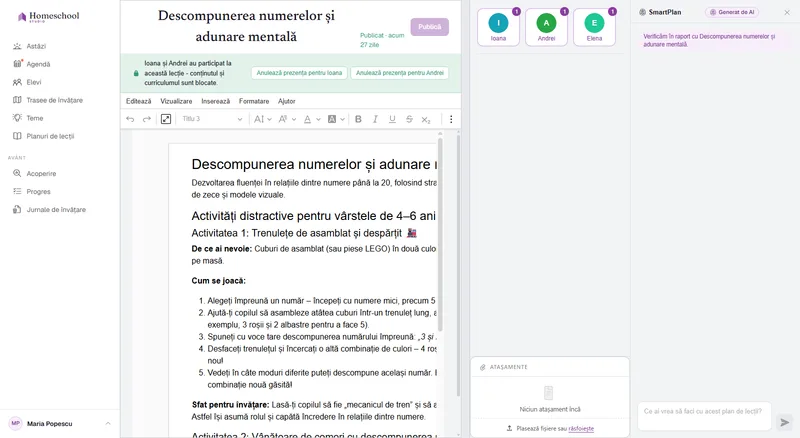Apply italic formatting
The width and height of the screenshot is (800, 438).
coord(375,119)
